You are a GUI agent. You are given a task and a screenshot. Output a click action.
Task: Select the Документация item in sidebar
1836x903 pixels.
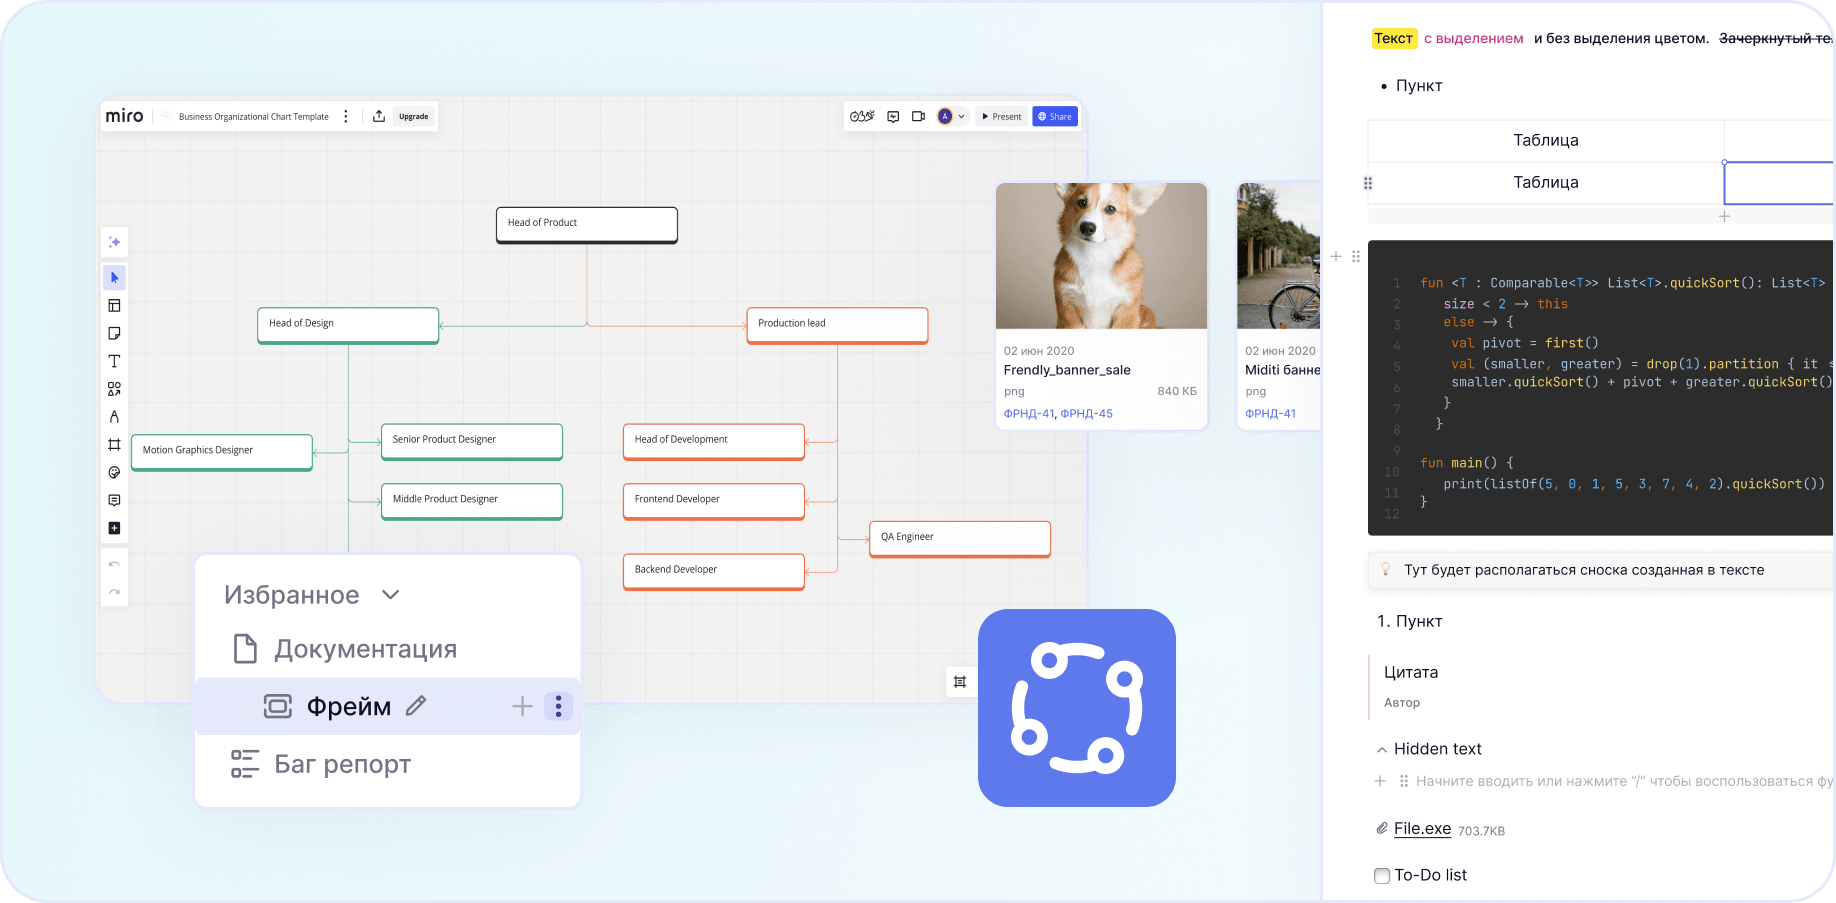[x=345, y=649]
